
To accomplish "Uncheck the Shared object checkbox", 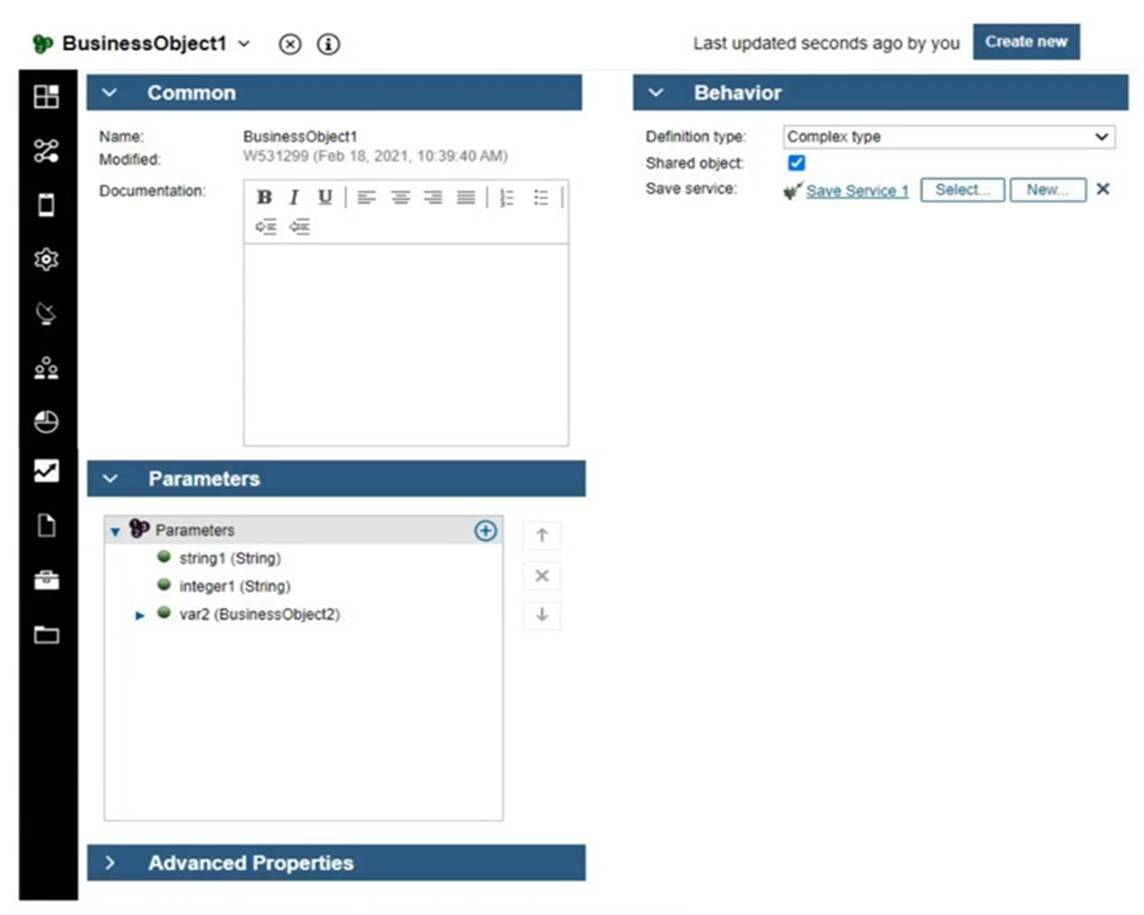I will (x=797, y=163).
